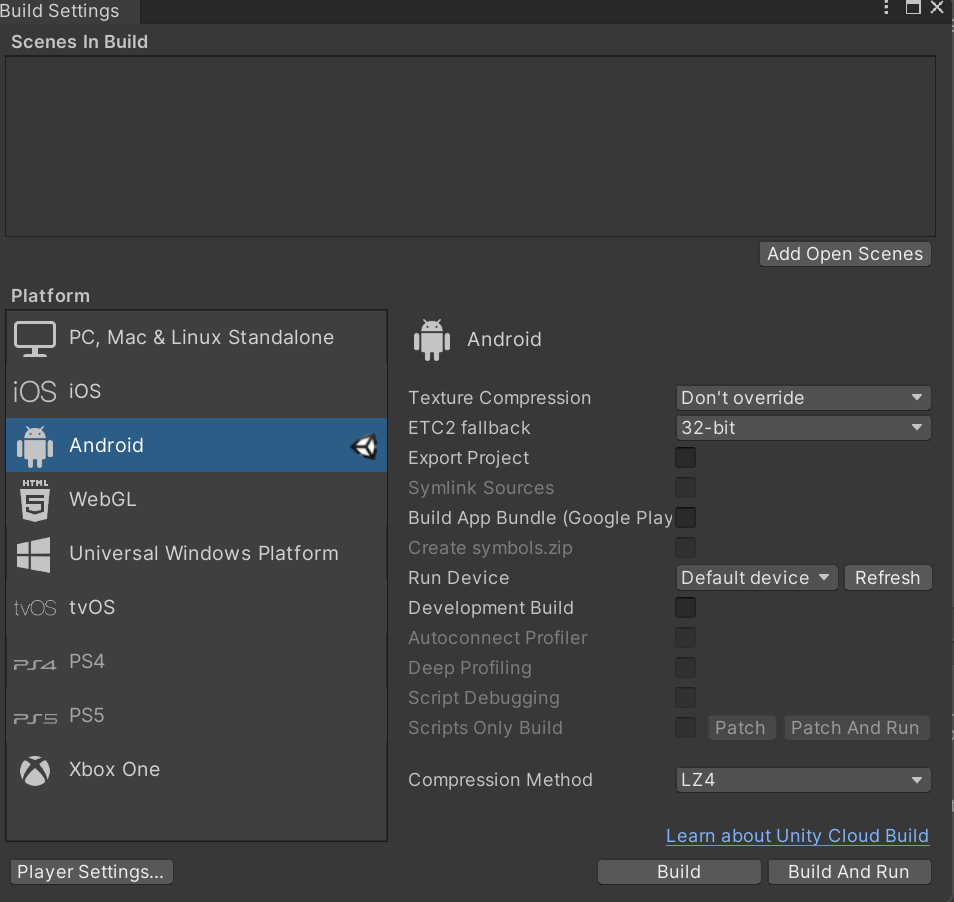Click the Run Device label
Image resolution: width=954 pixels, height=902 pixels.
point(459,578)
